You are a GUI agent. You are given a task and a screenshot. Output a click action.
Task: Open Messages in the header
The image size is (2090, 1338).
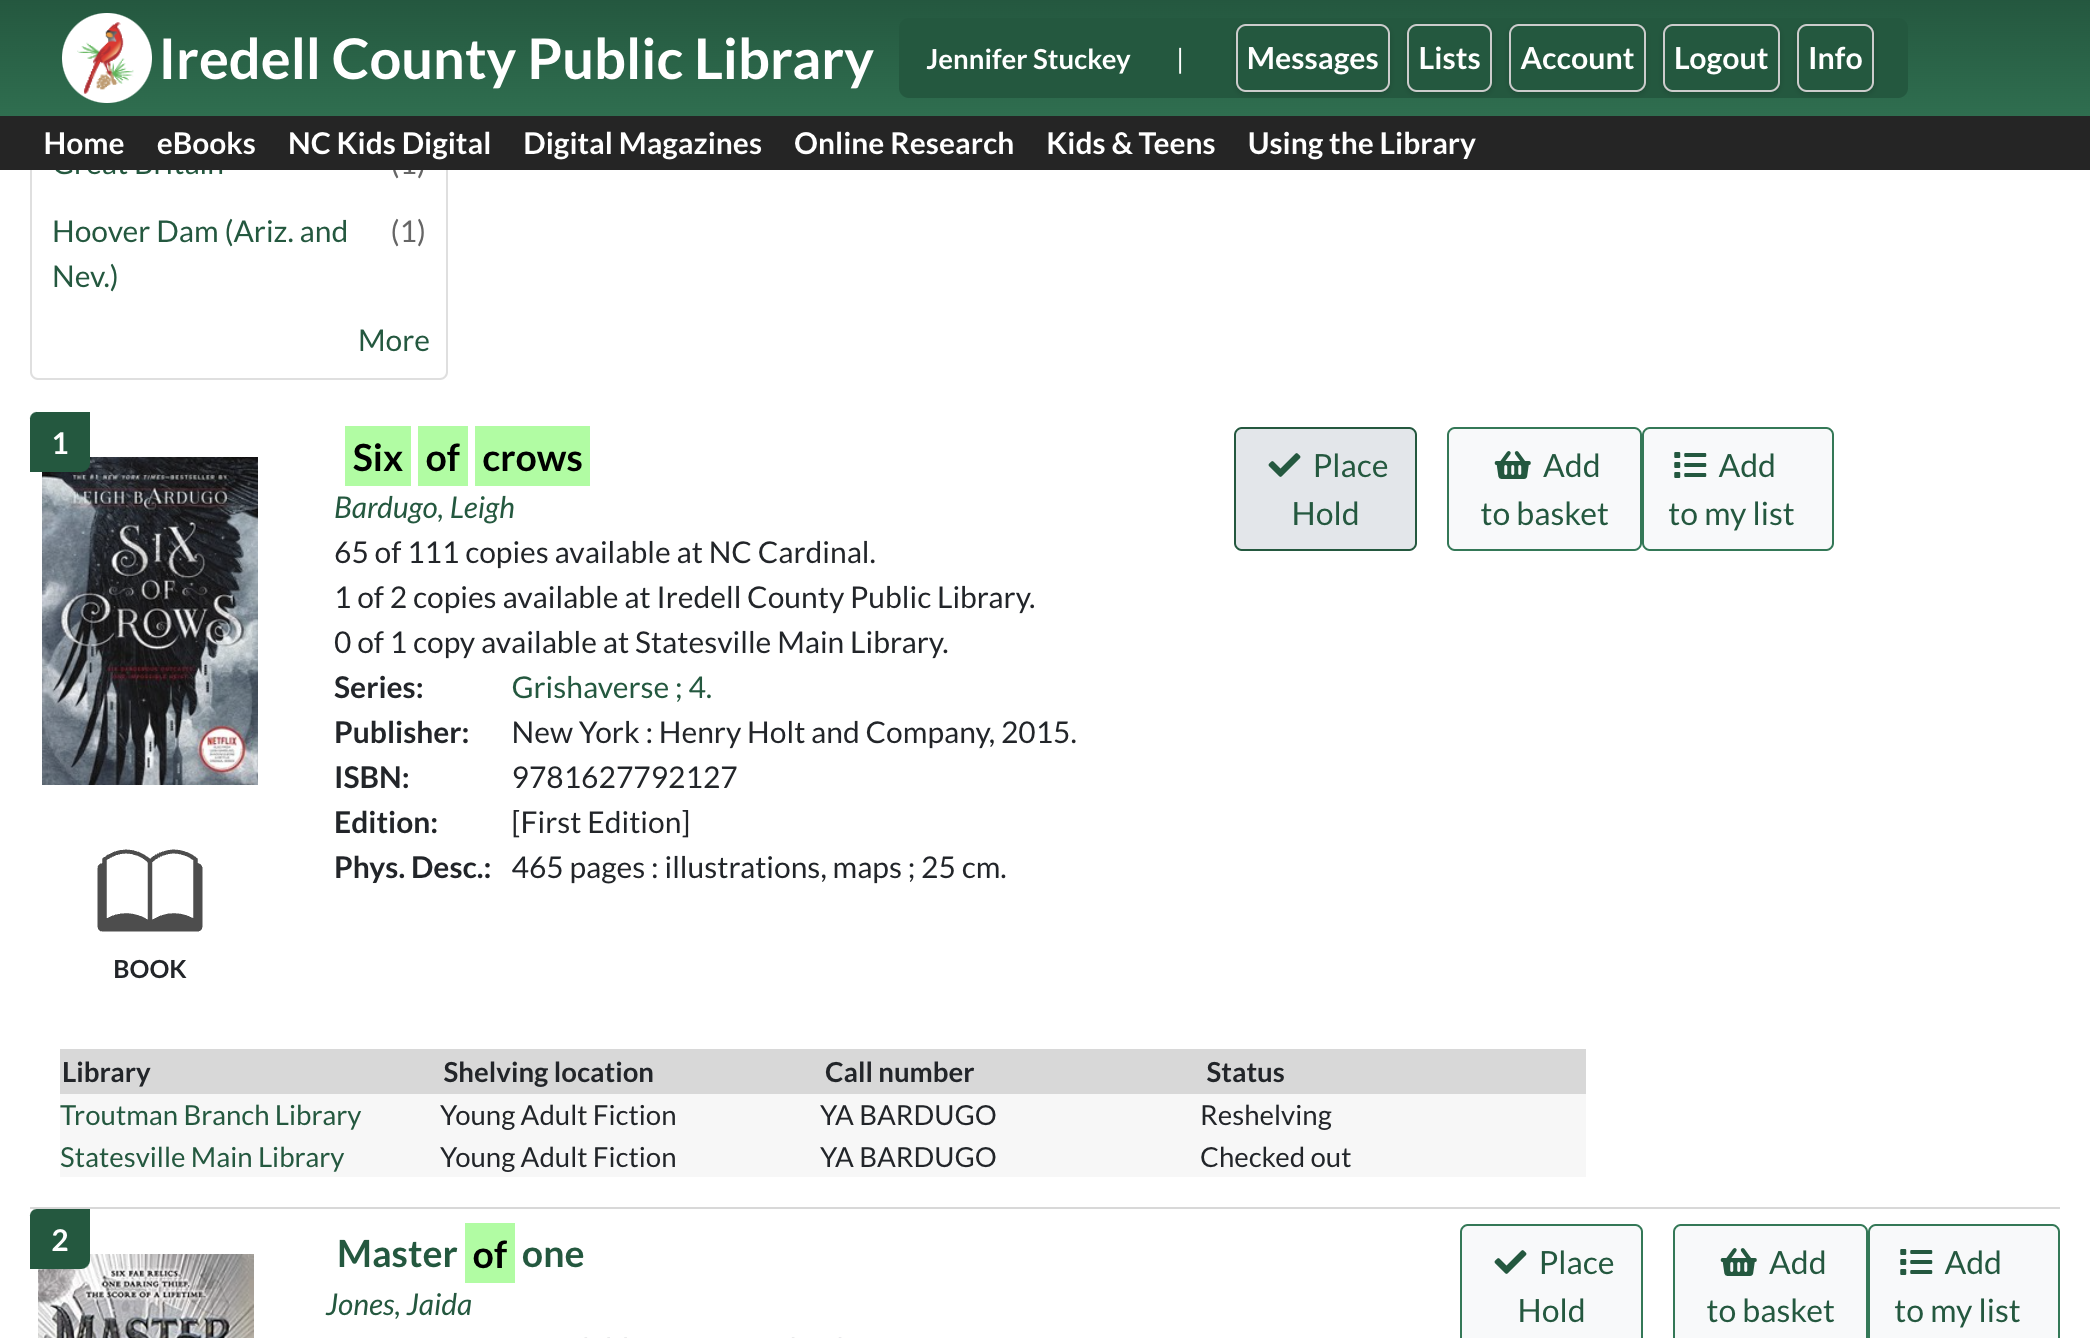[1312, 58]
